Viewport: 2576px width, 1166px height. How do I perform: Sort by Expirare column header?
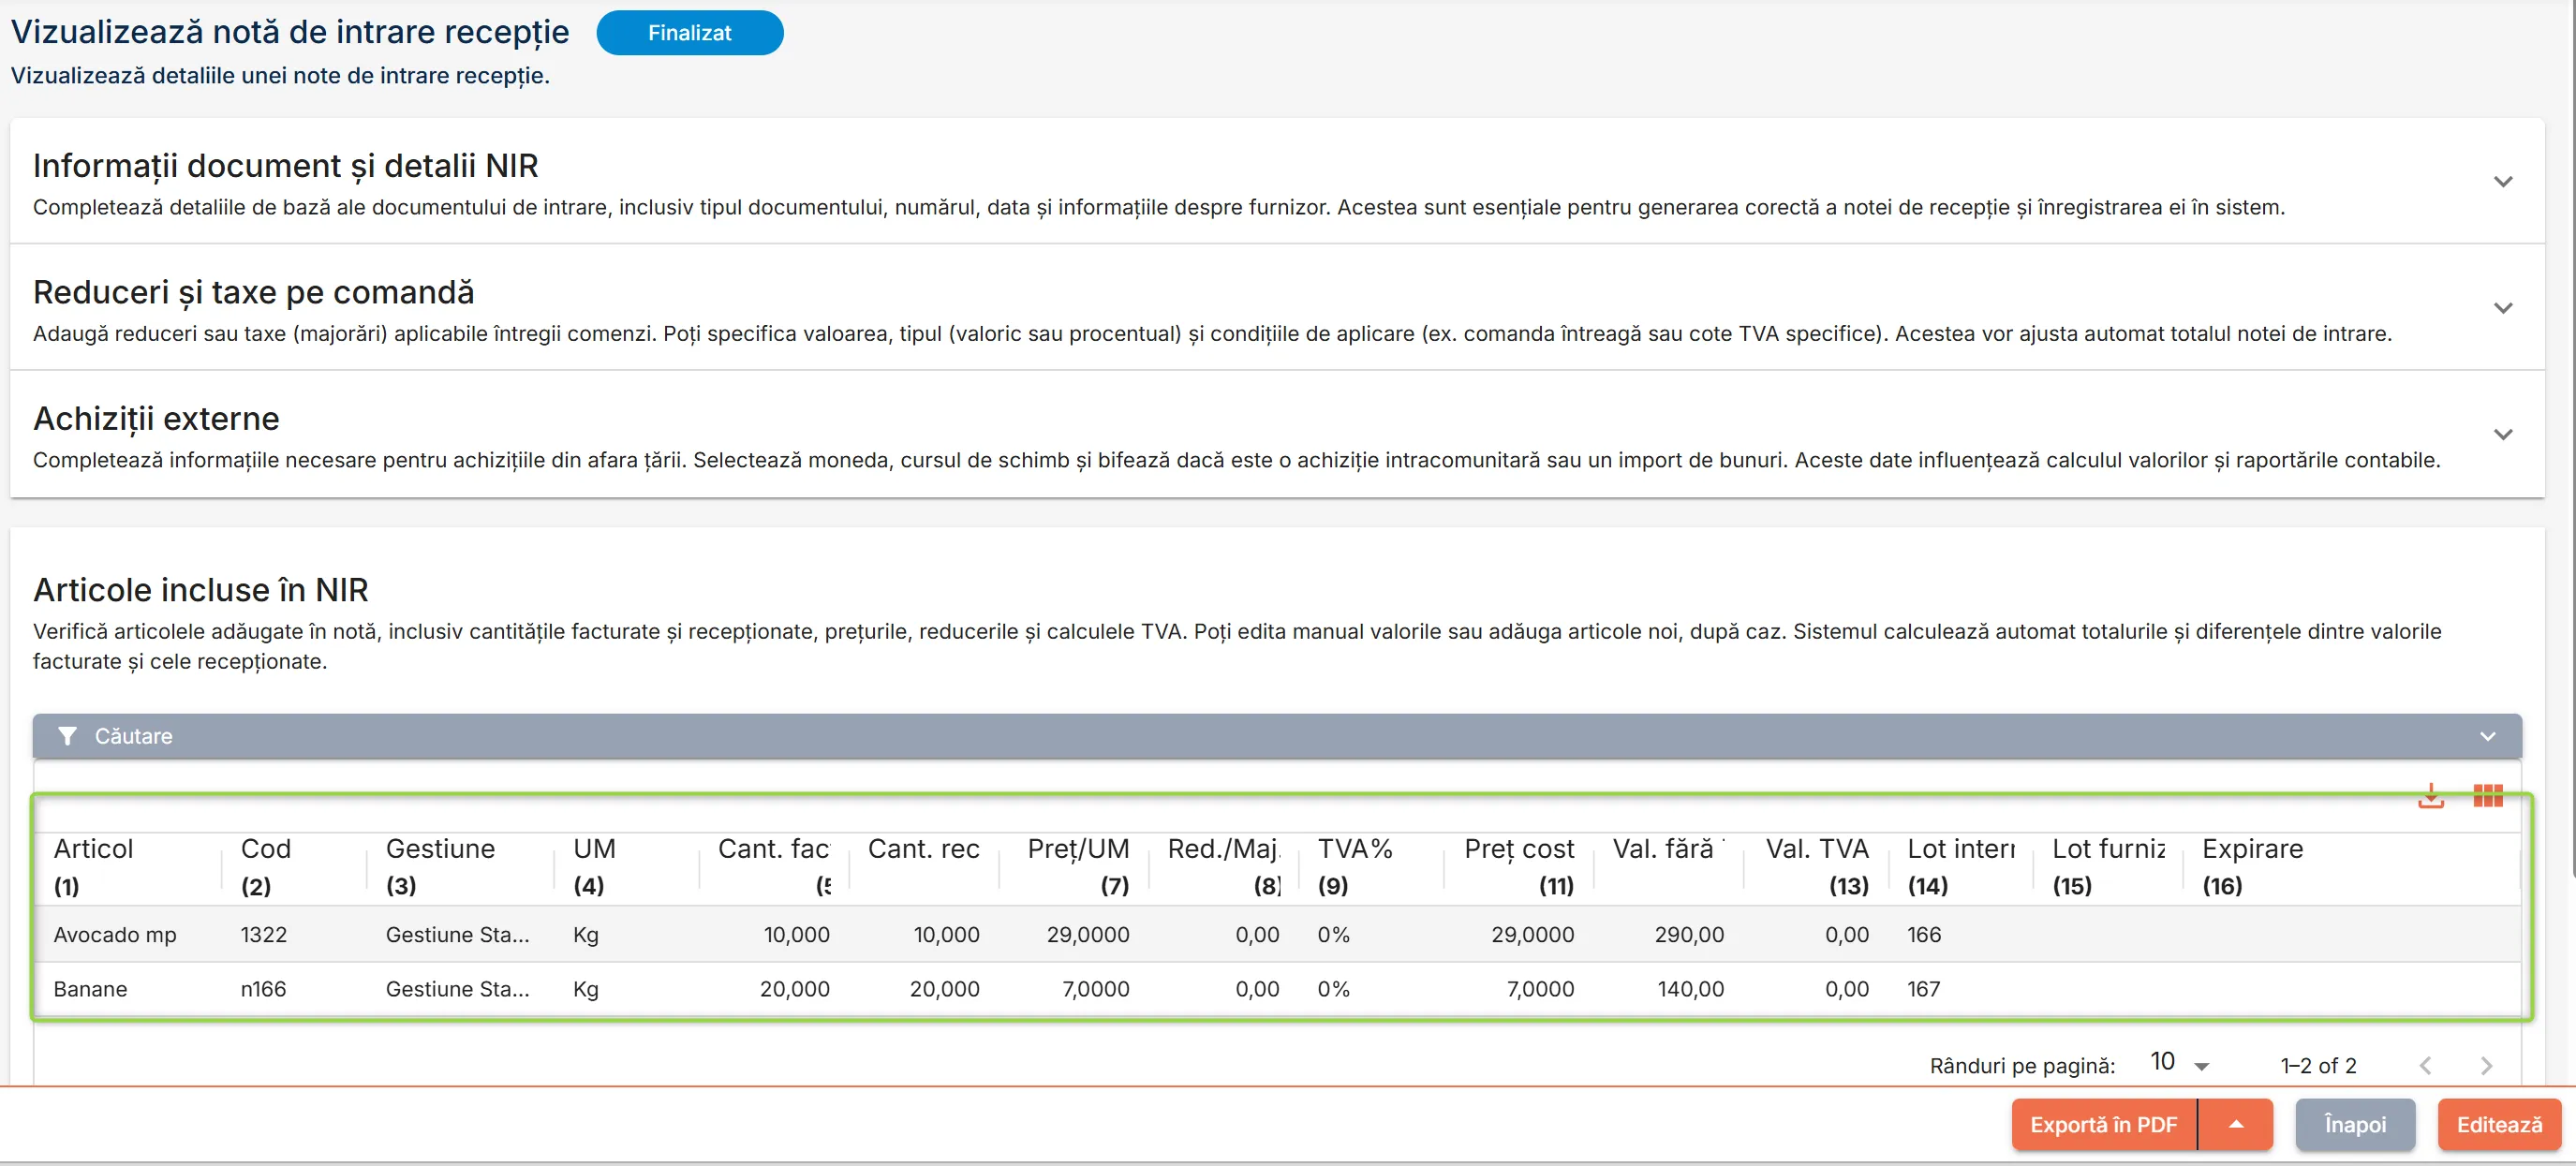pyautogui.click(x=2252, y=849)
